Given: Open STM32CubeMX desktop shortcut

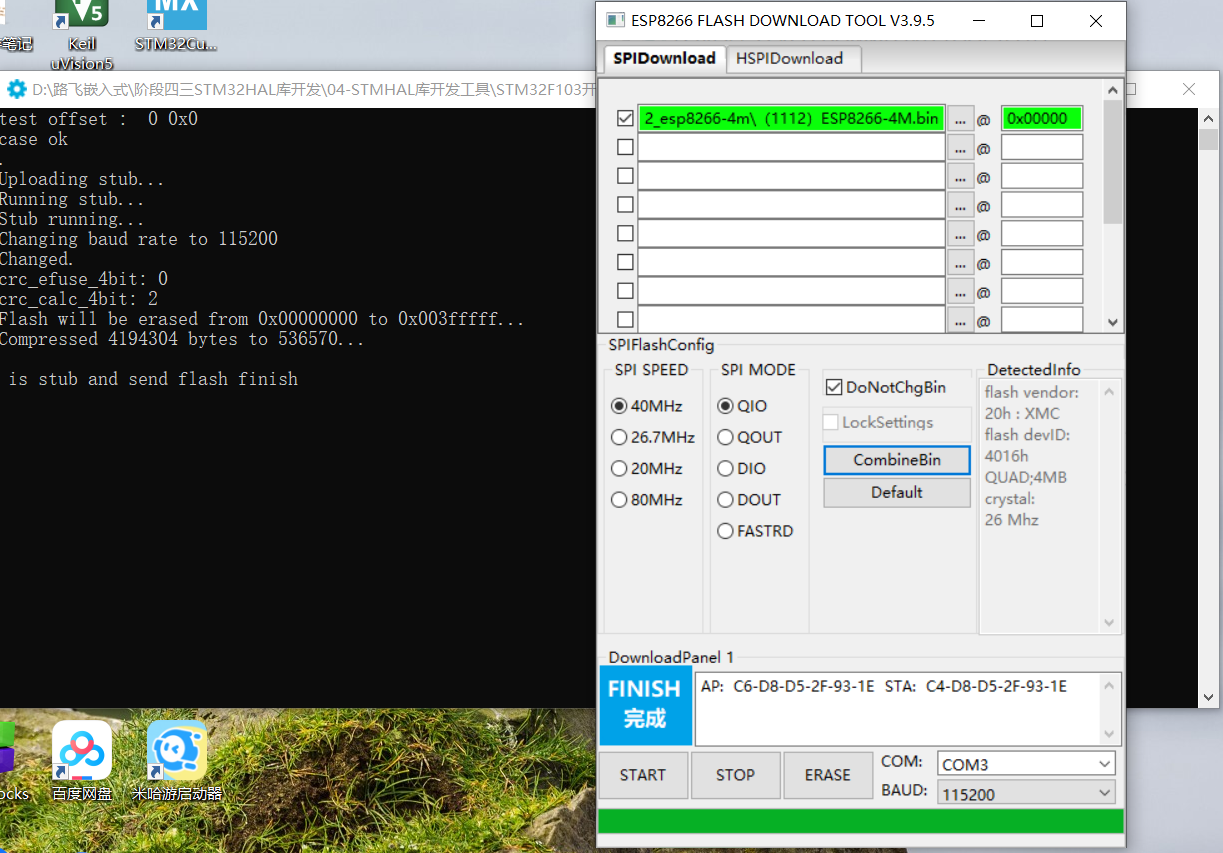Looking at the screenshot, I should pyautogui.click(x=176, y=24).
